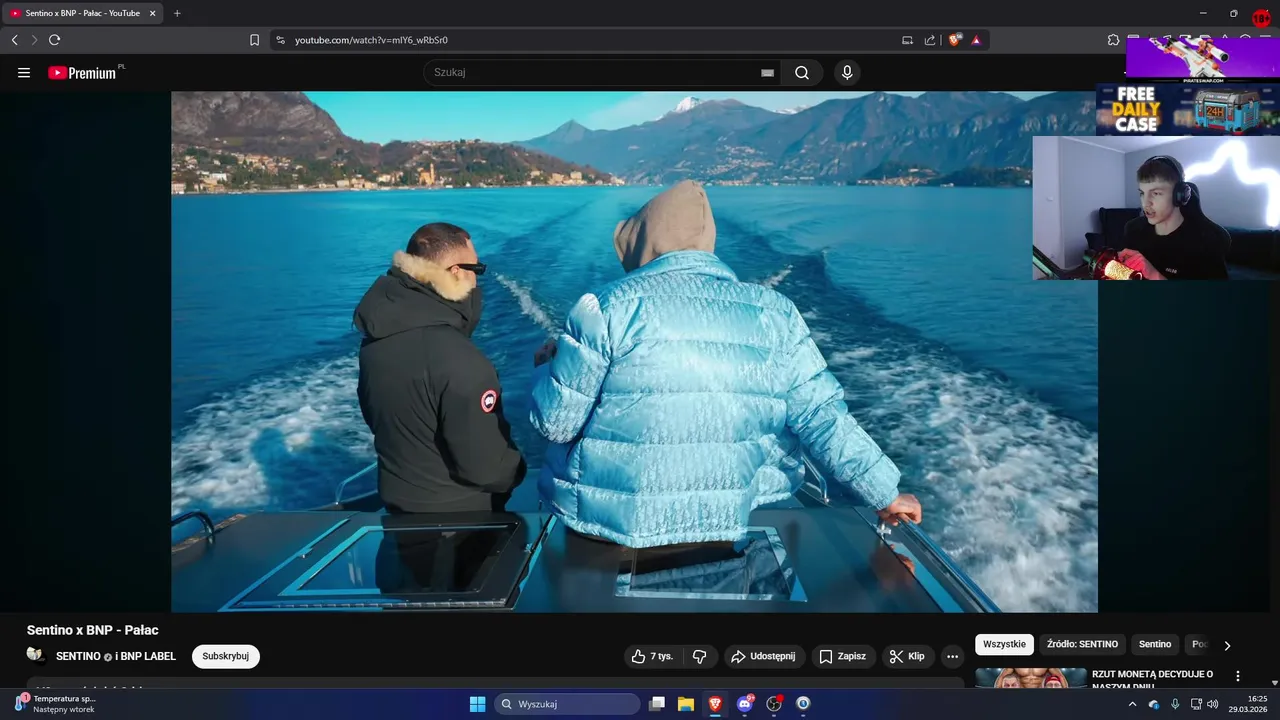This screenshot has height=720, width=1280.
Task: Click the Udostępnij share button
Action: (x=764, y=656)
